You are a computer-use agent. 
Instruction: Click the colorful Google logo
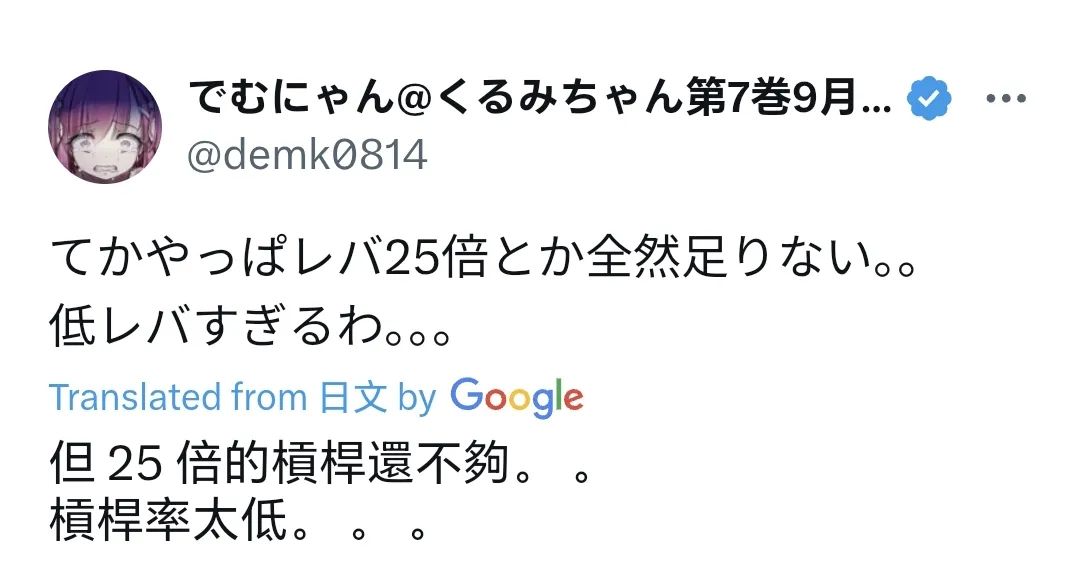click(x=517, y=397)
